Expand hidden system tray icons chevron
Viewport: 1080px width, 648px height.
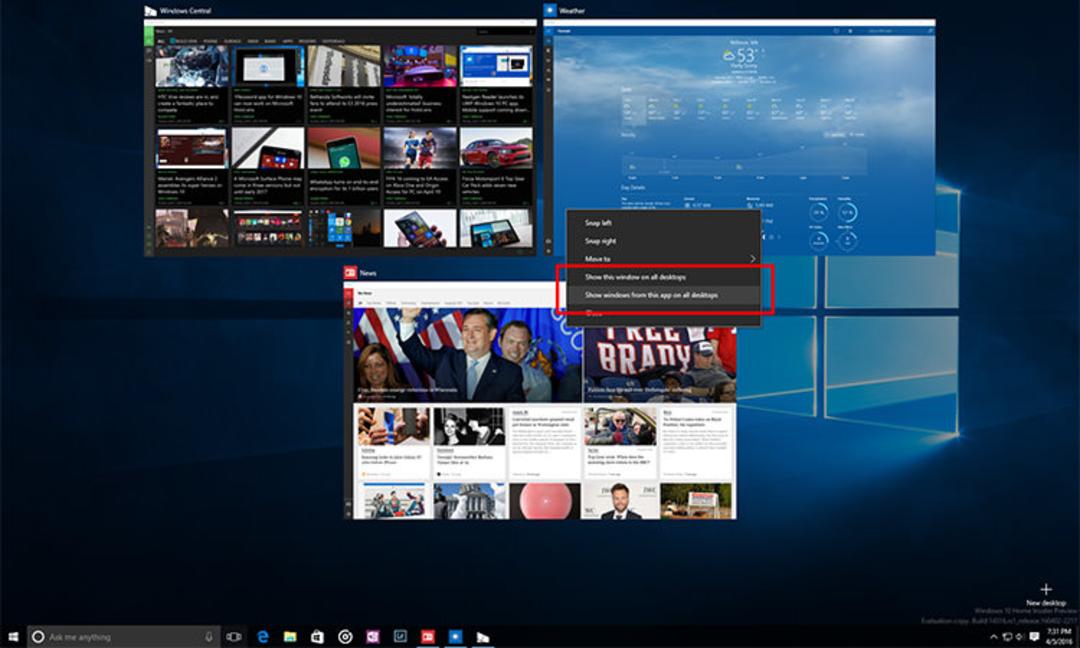(x=994, y=637)
